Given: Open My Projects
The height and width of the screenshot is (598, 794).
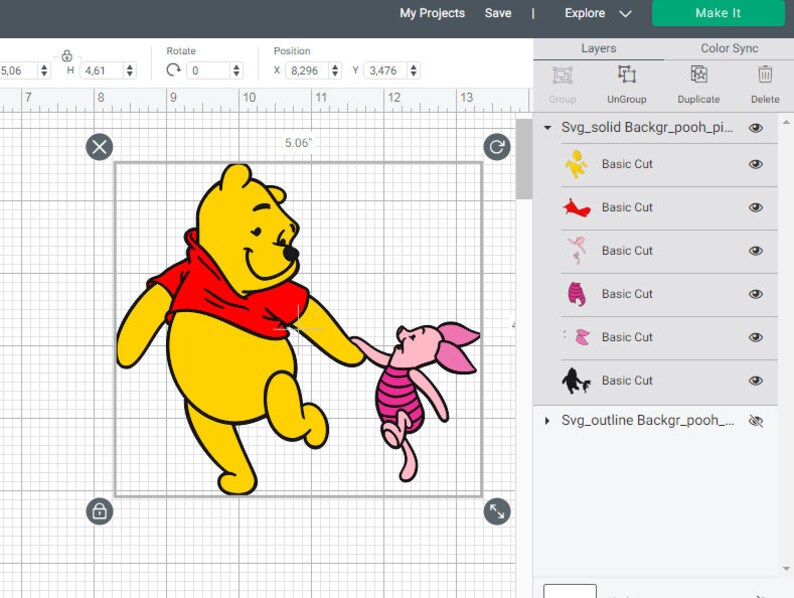Looking at the screenshot, I should pos(432,13).
